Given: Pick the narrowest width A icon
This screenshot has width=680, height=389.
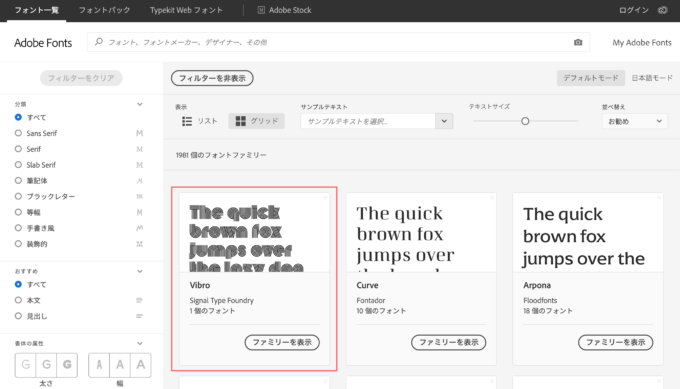Looking at the screenshot, I should (x=99, y=365).
